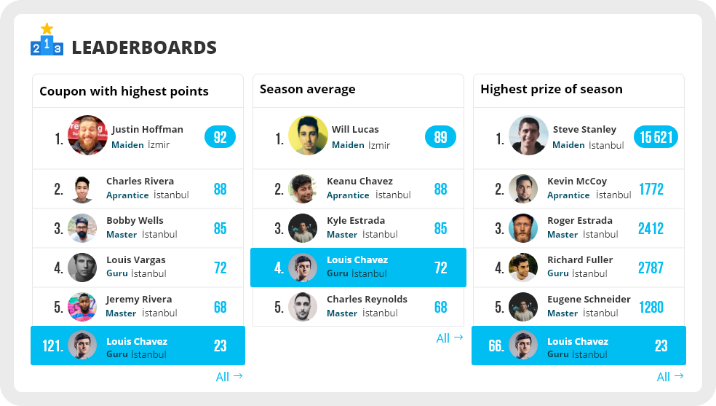
Task: Open All link under Coupon with highest points
Action: pyautogui.click(x=229, y=377)
